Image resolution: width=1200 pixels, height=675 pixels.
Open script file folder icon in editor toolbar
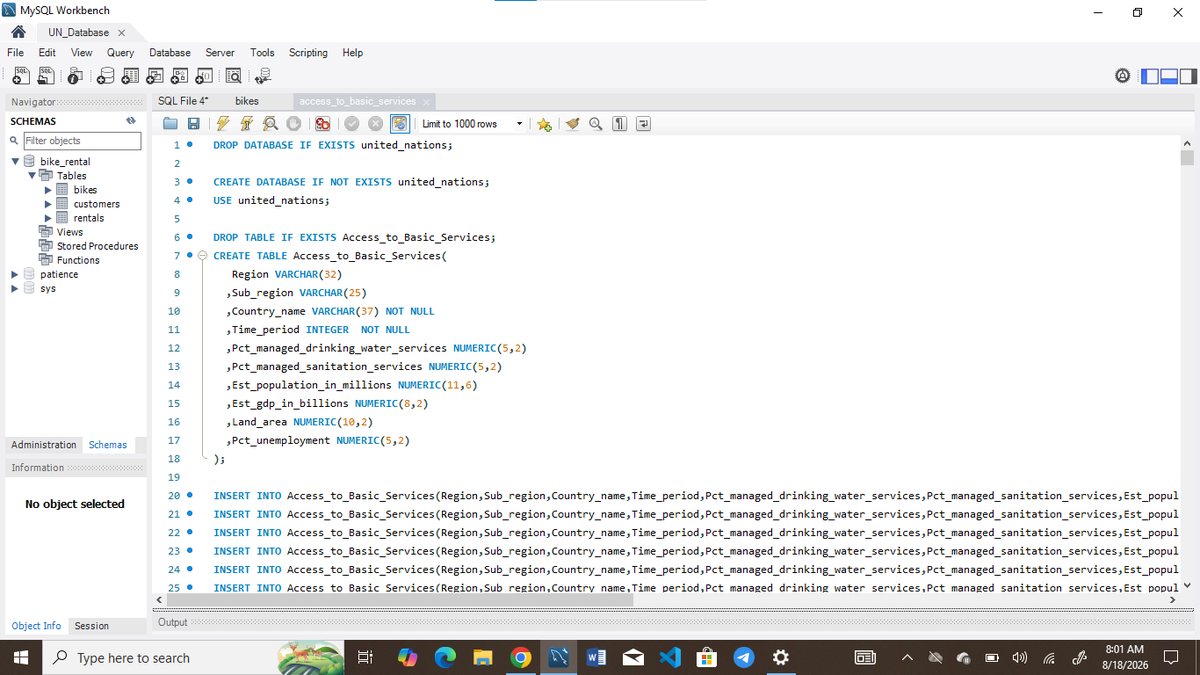point(171,124)
